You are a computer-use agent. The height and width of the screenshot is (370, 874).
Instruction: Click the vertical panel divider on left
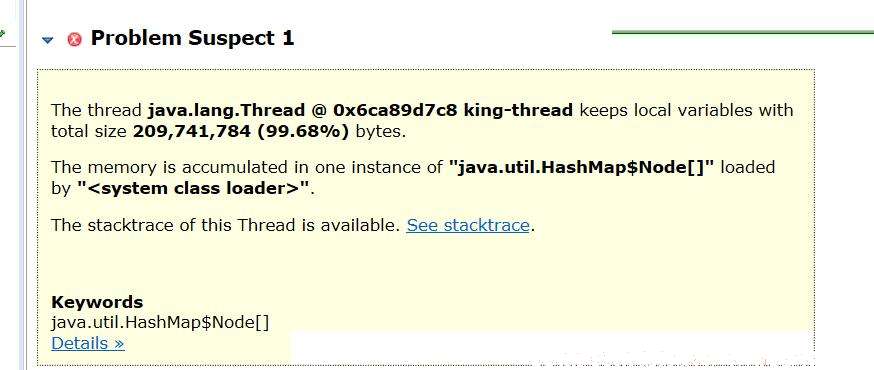(x=22, y=185)
